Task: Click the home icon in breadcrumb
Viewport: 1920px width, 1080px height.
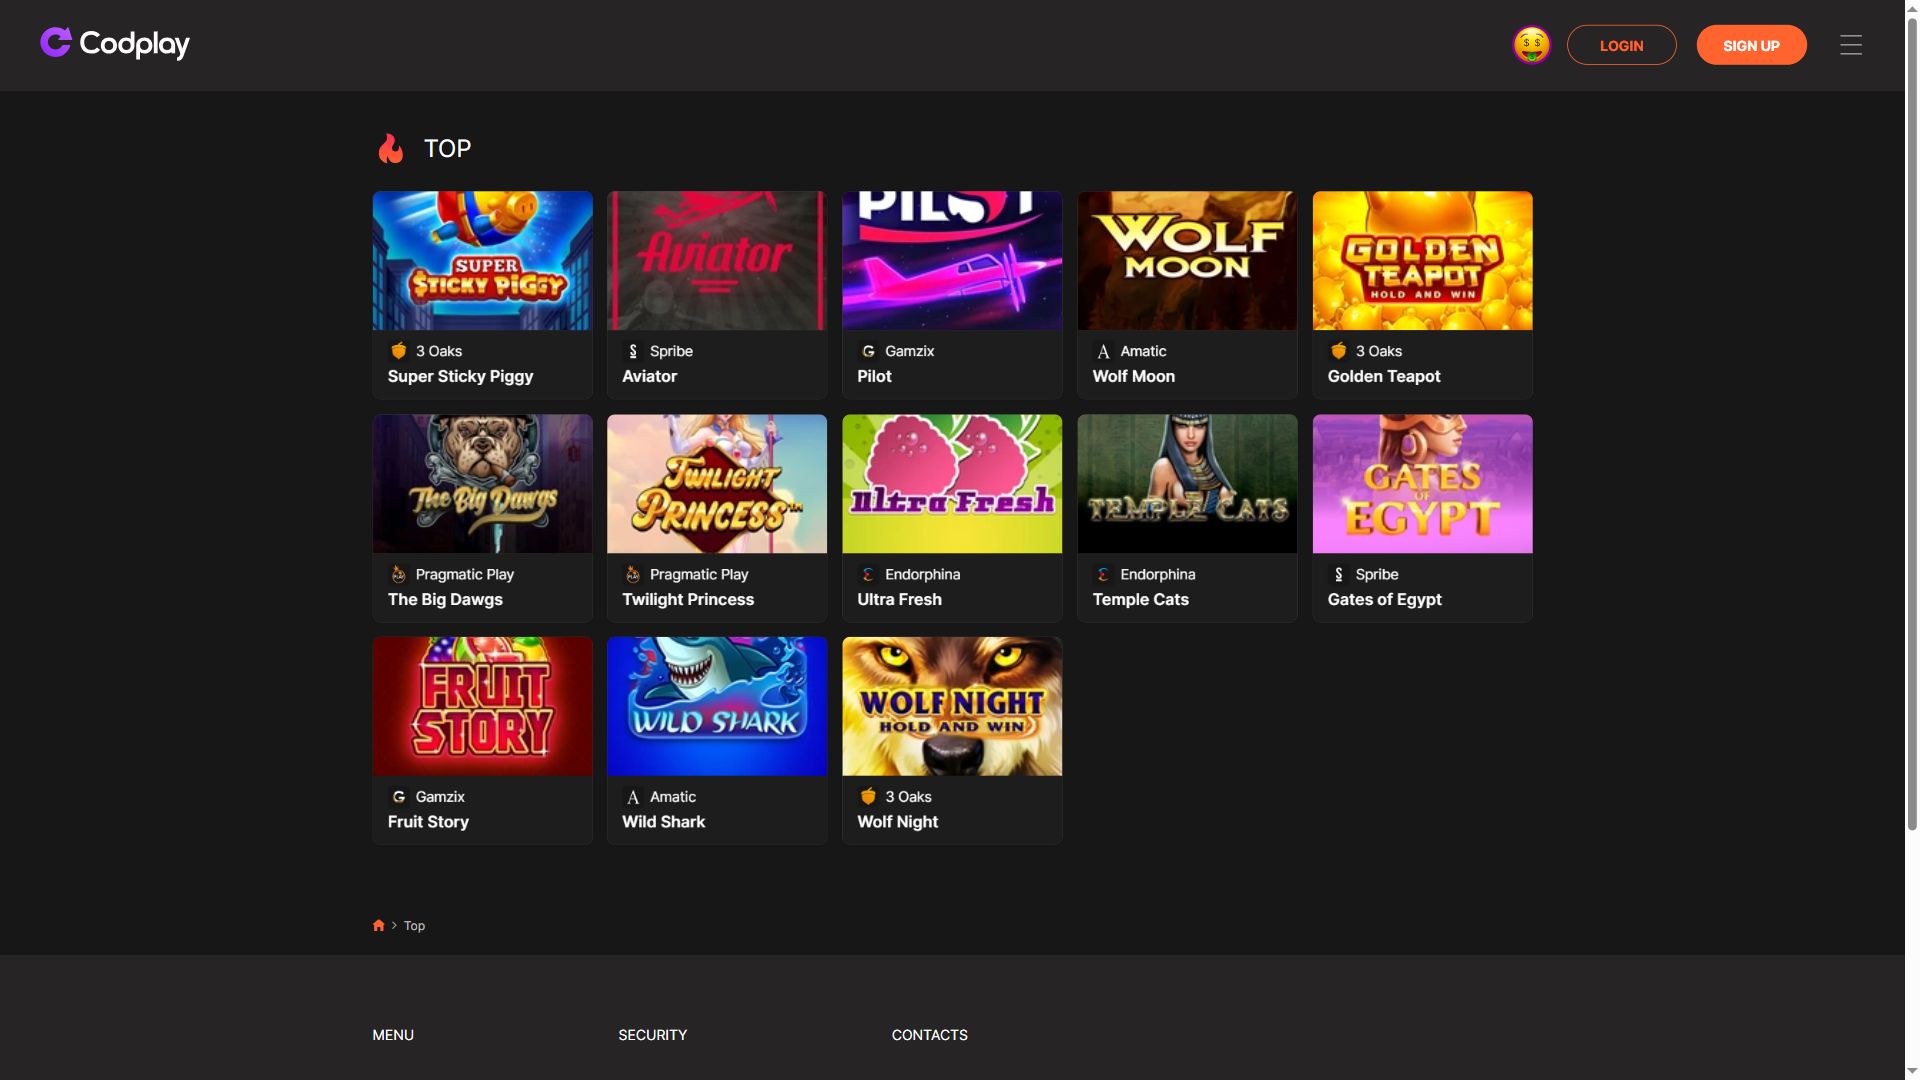Action: point(379,926)
